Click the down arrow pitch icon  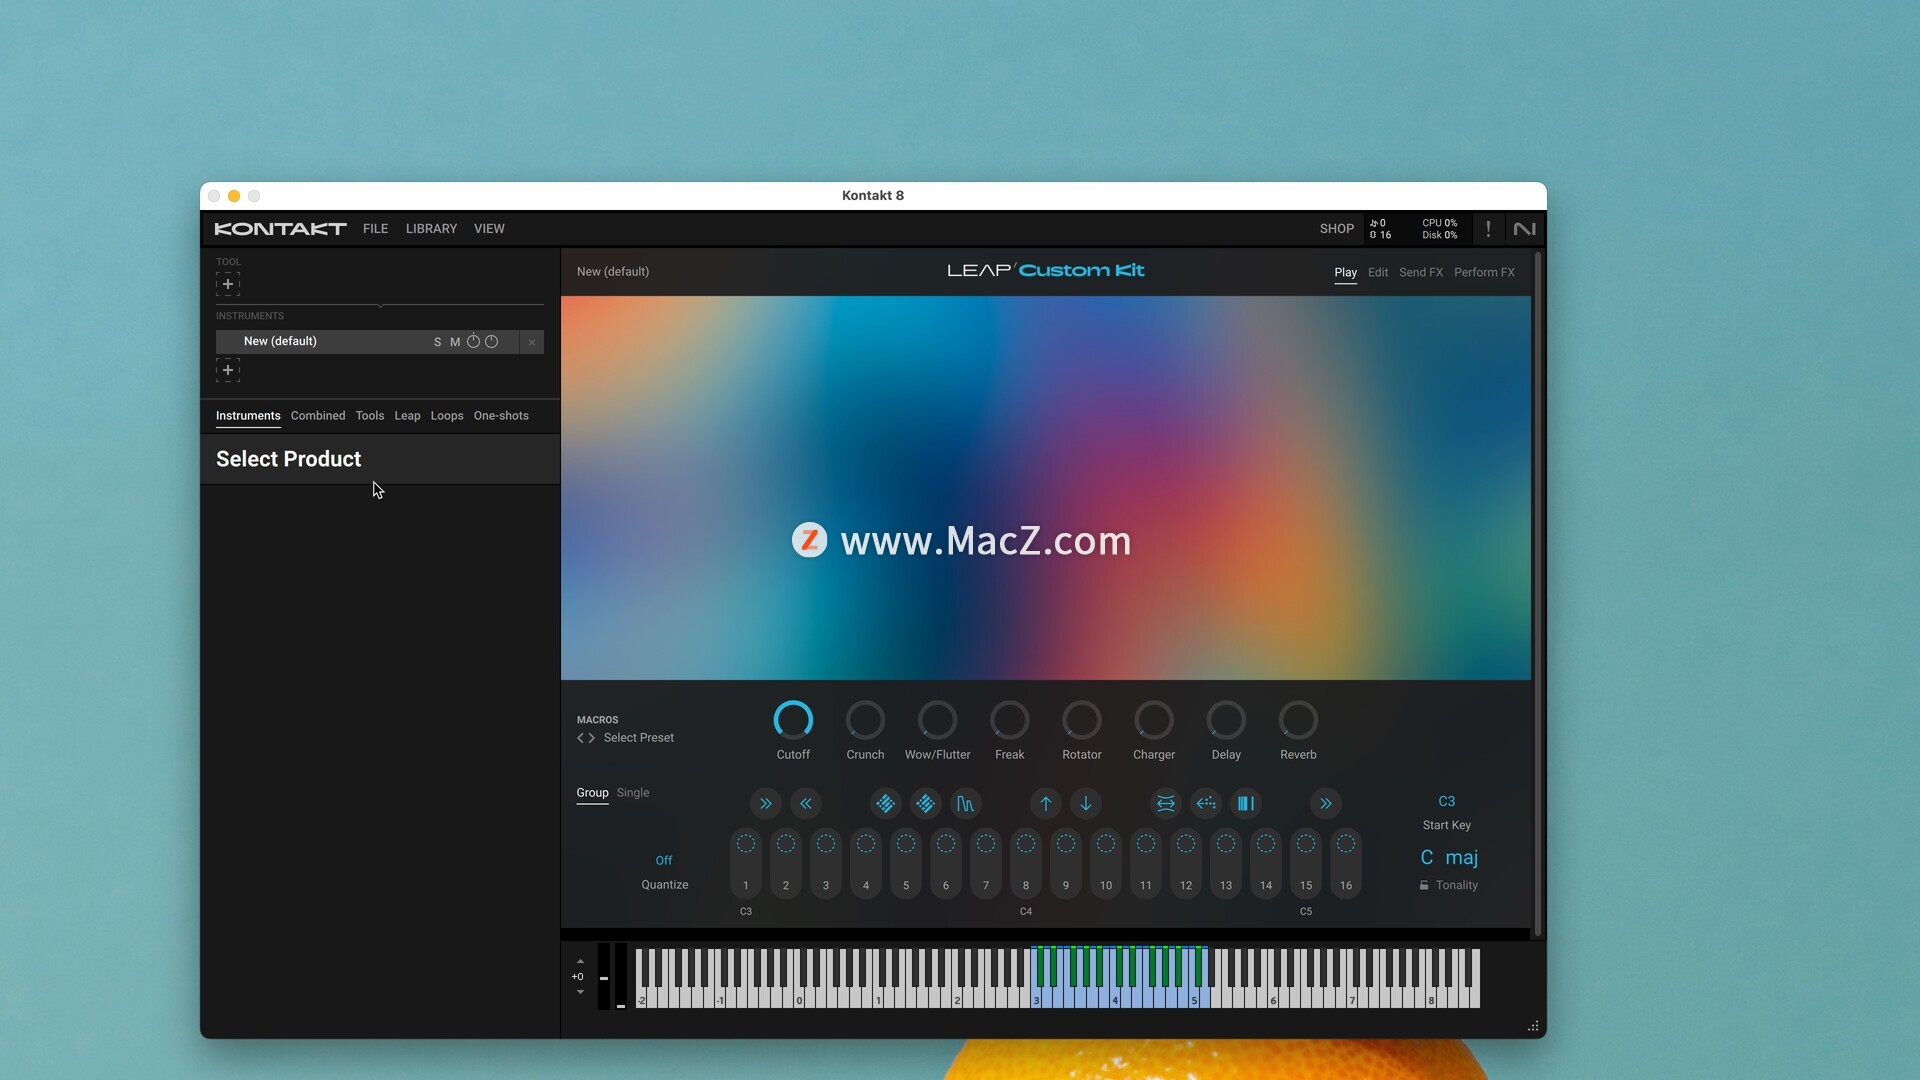click(1086, 803)
